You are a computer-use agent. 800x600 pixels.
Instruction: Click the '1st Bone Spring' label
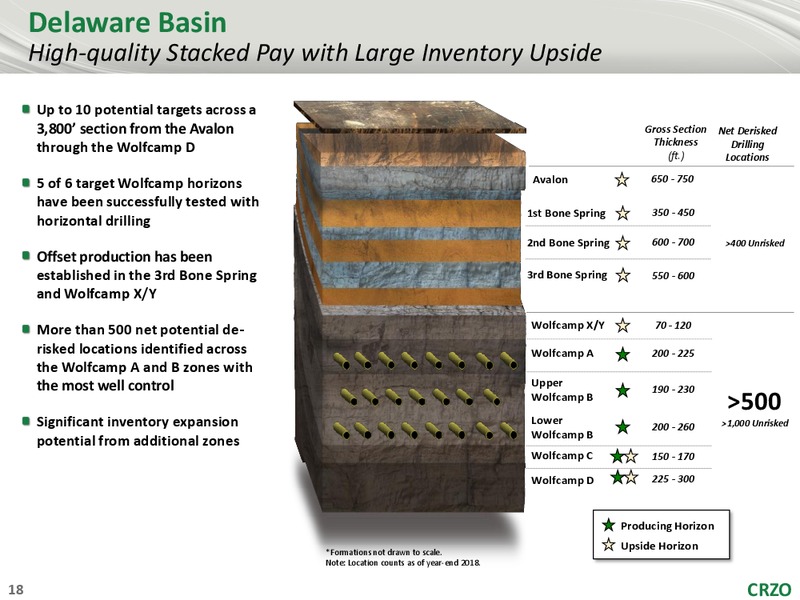pos(566,213)
